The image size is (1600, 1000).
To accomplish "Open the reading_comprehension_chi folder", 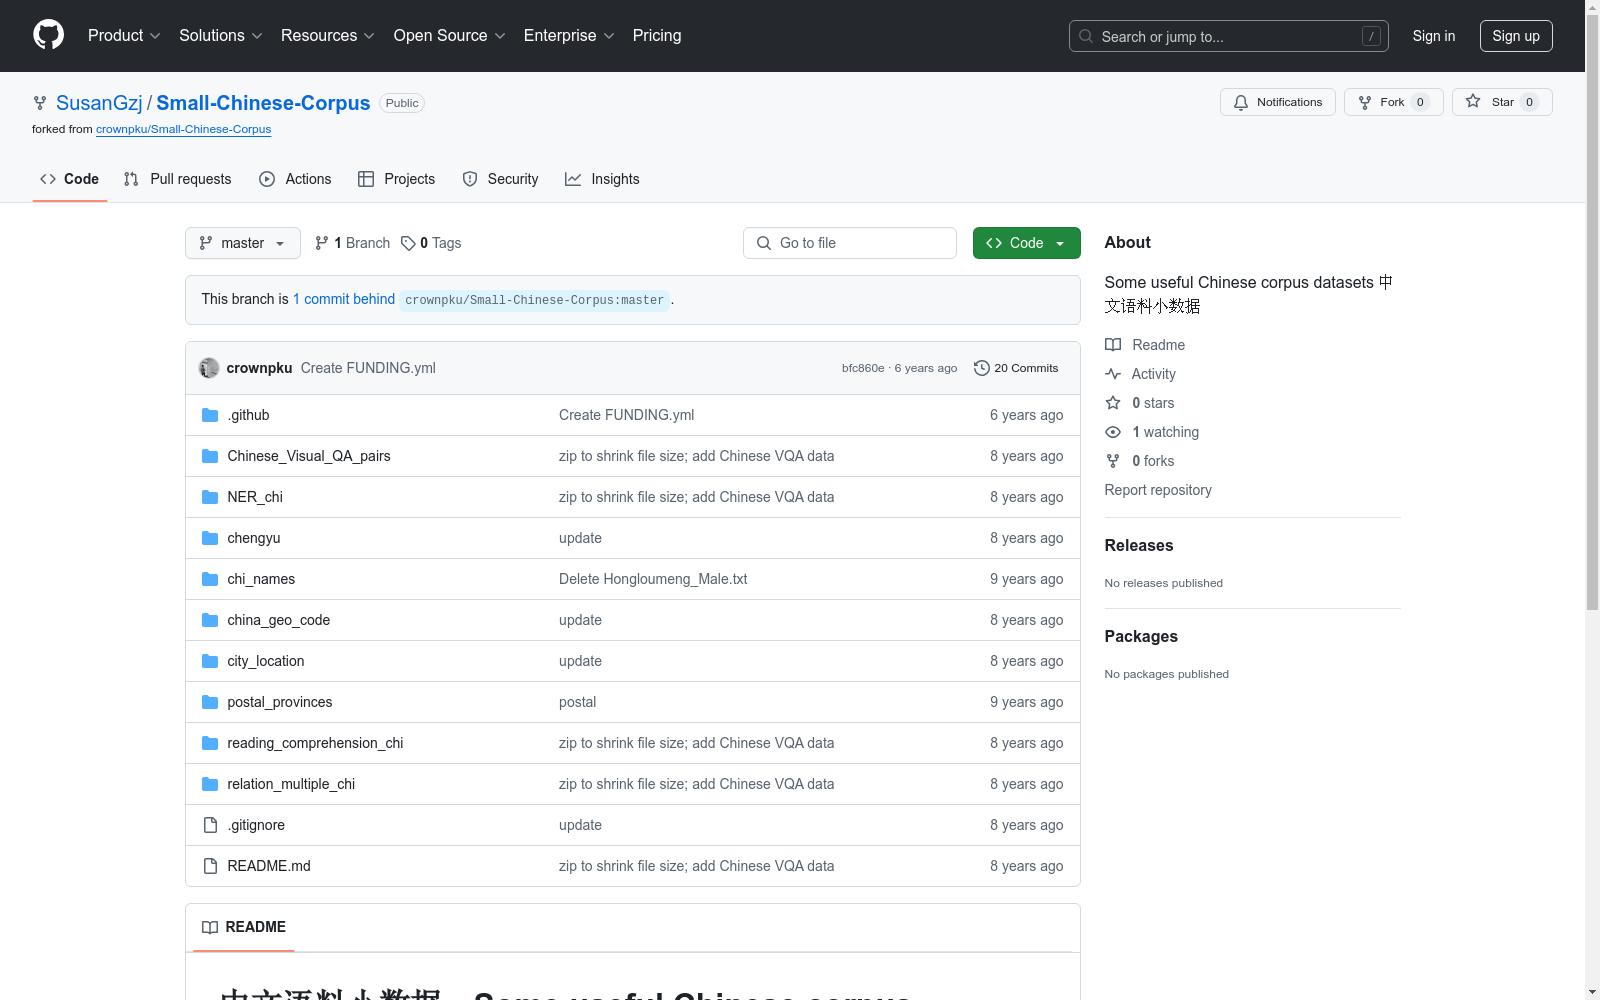I will coord(315,743).
